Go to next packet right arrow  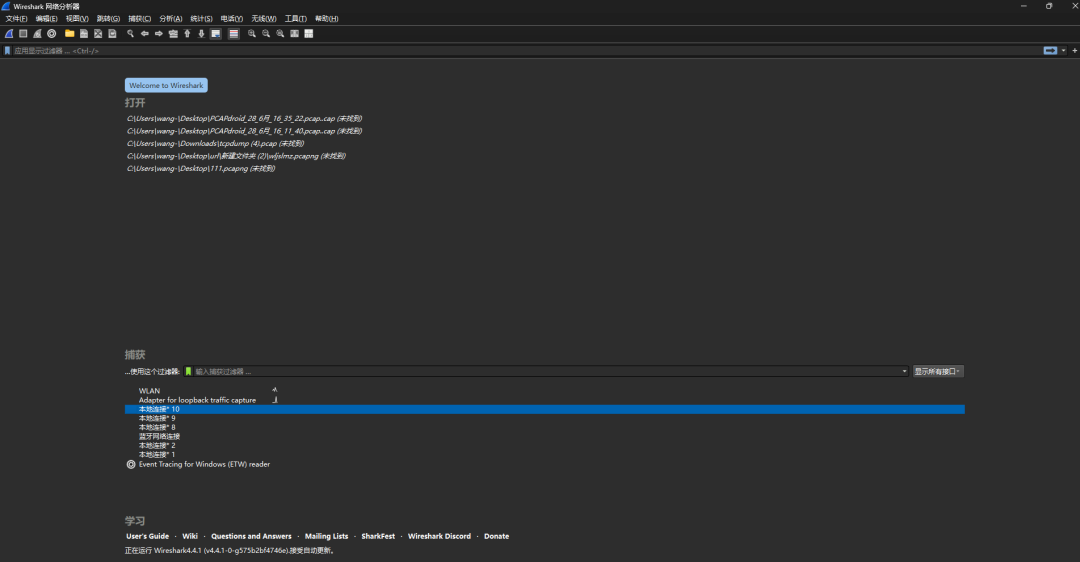159,33
